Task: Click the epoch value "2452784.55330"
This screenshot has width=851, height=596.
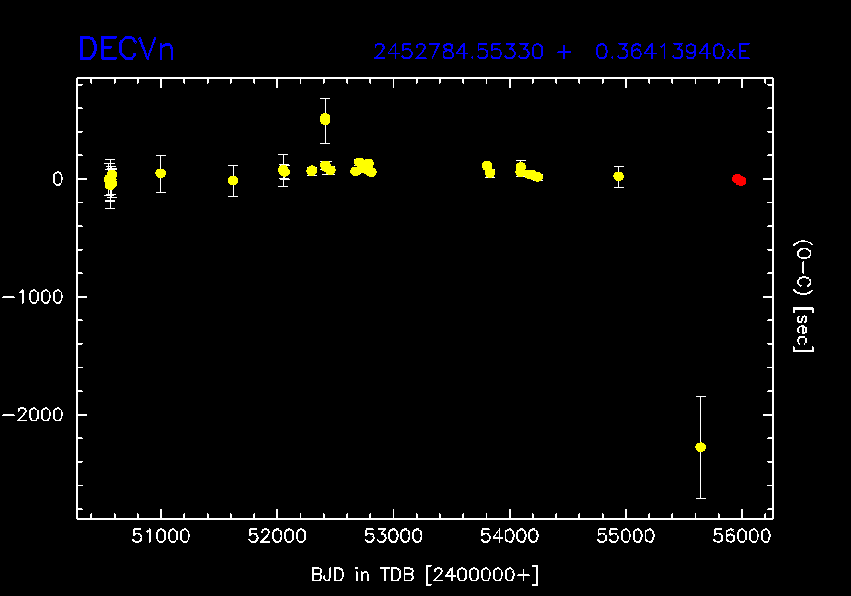Action: [x=461, y=51]
